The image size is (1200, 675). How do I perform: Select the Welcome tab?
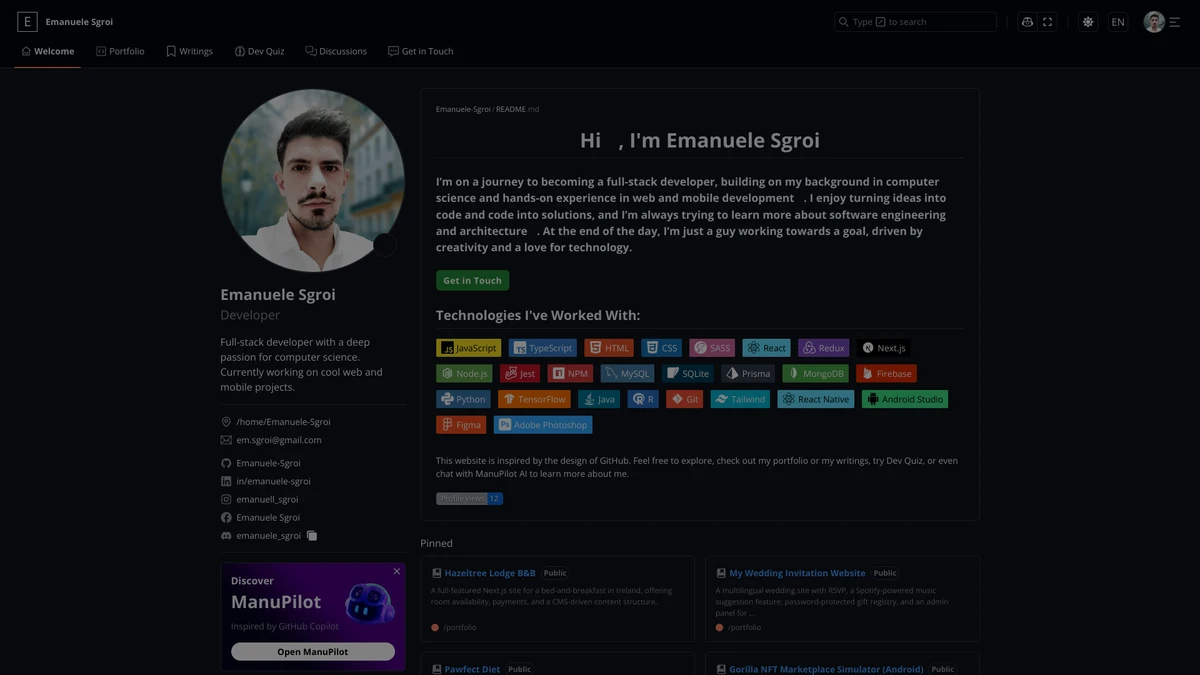point(48,51)
